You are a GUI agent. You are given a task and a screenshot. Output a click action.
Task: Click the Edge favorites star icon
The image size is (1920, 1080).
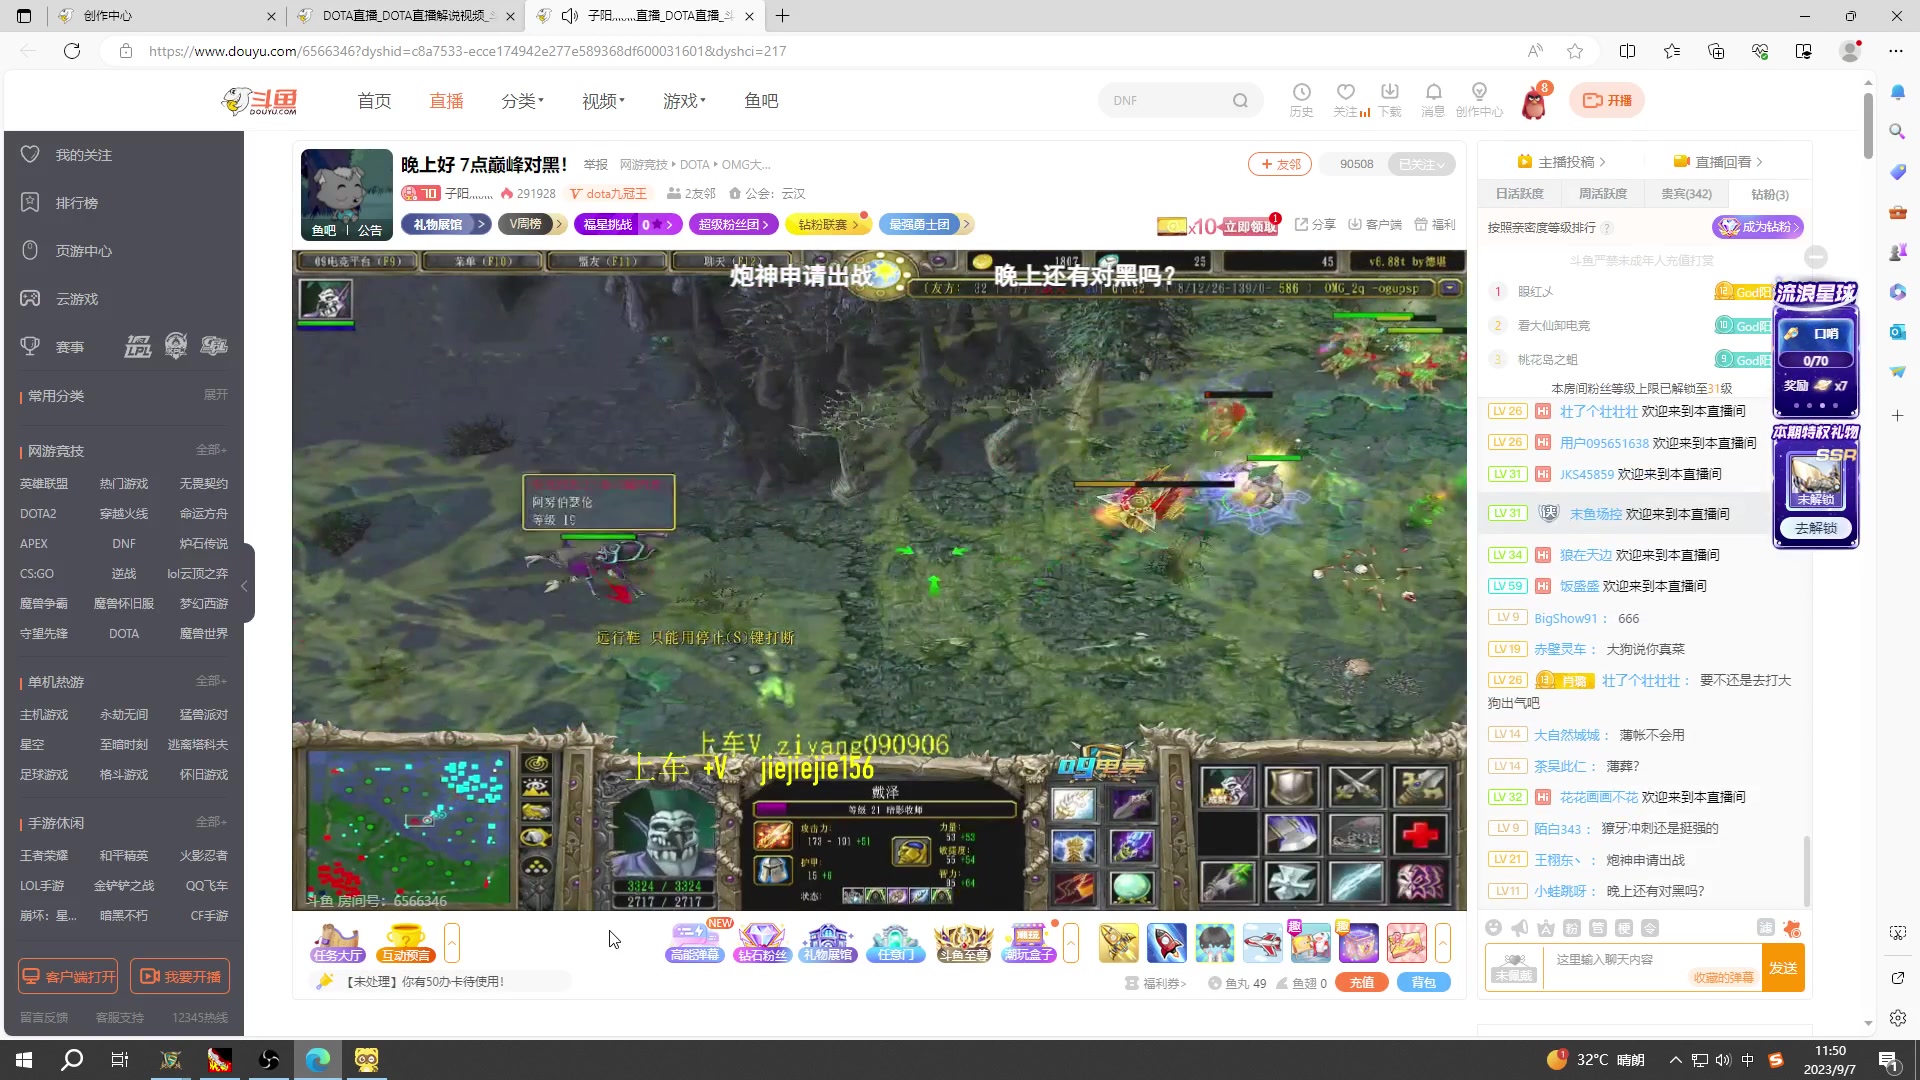[x=1575, y=51]
